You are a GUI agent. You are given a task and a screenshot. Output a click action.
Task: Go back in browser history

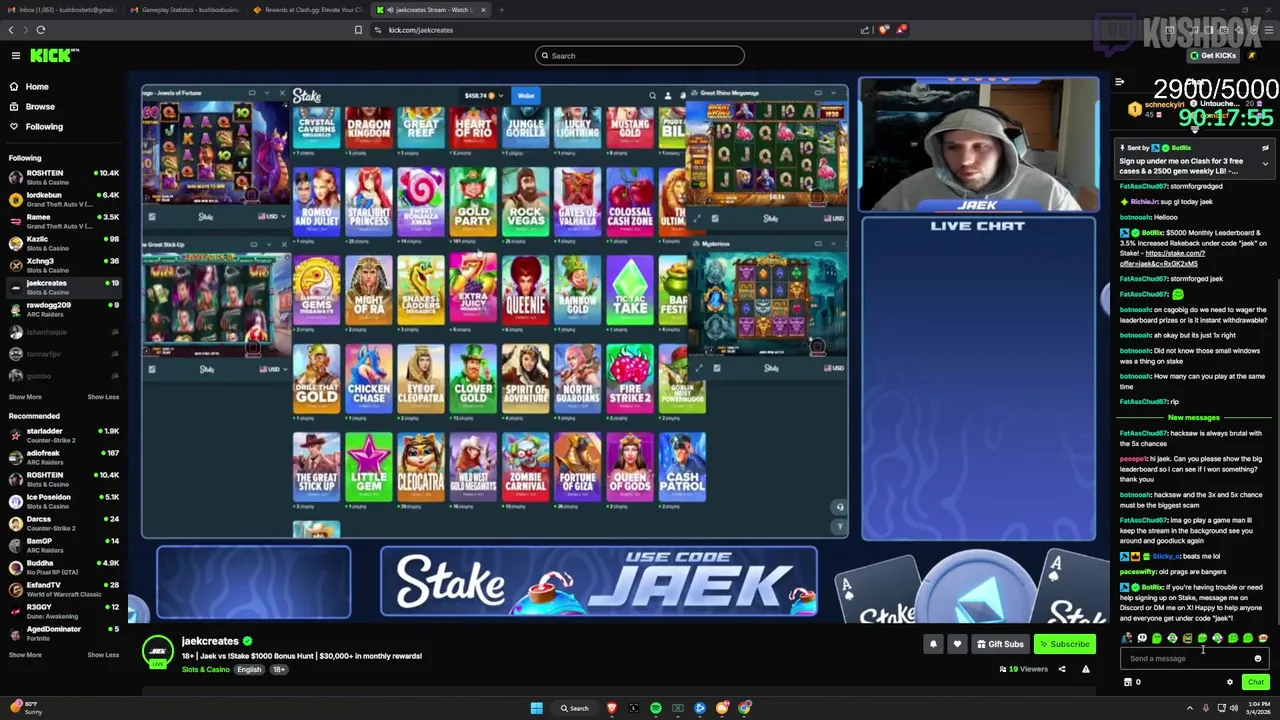tap(13, 30)
